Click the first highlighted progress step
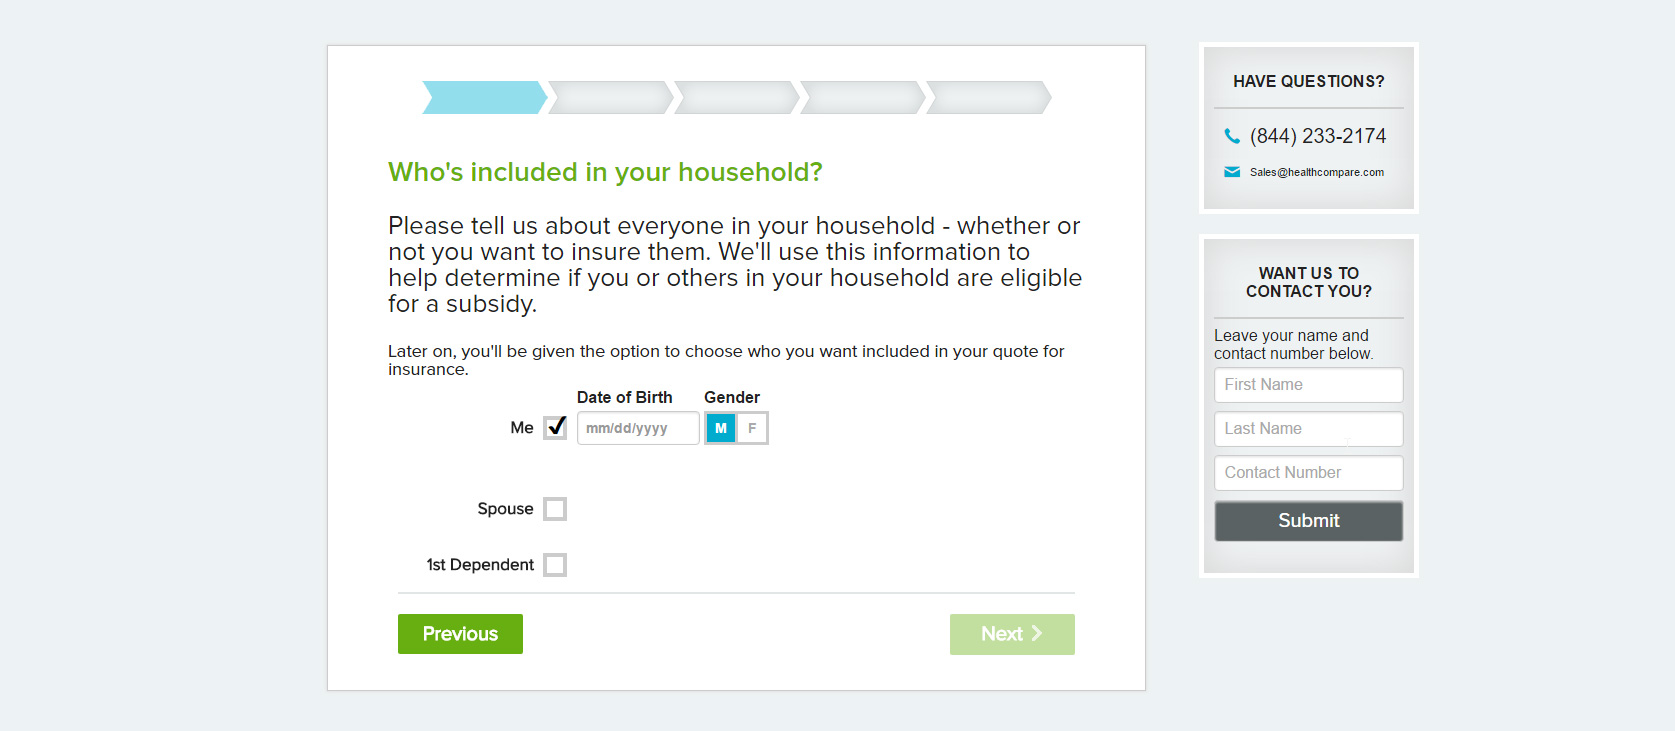This screenshot has height=731, width=1675. click(x=485, y=98)
